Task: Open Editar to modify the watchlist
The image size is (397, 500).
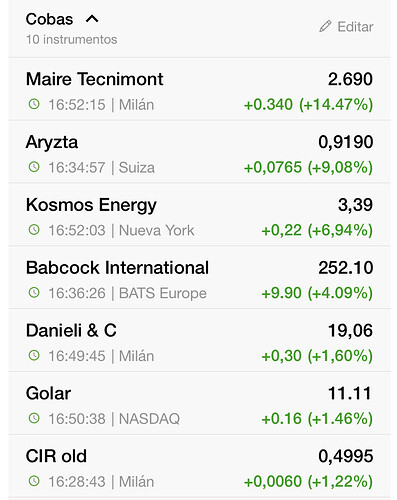Action: click(x=346, y=27)
